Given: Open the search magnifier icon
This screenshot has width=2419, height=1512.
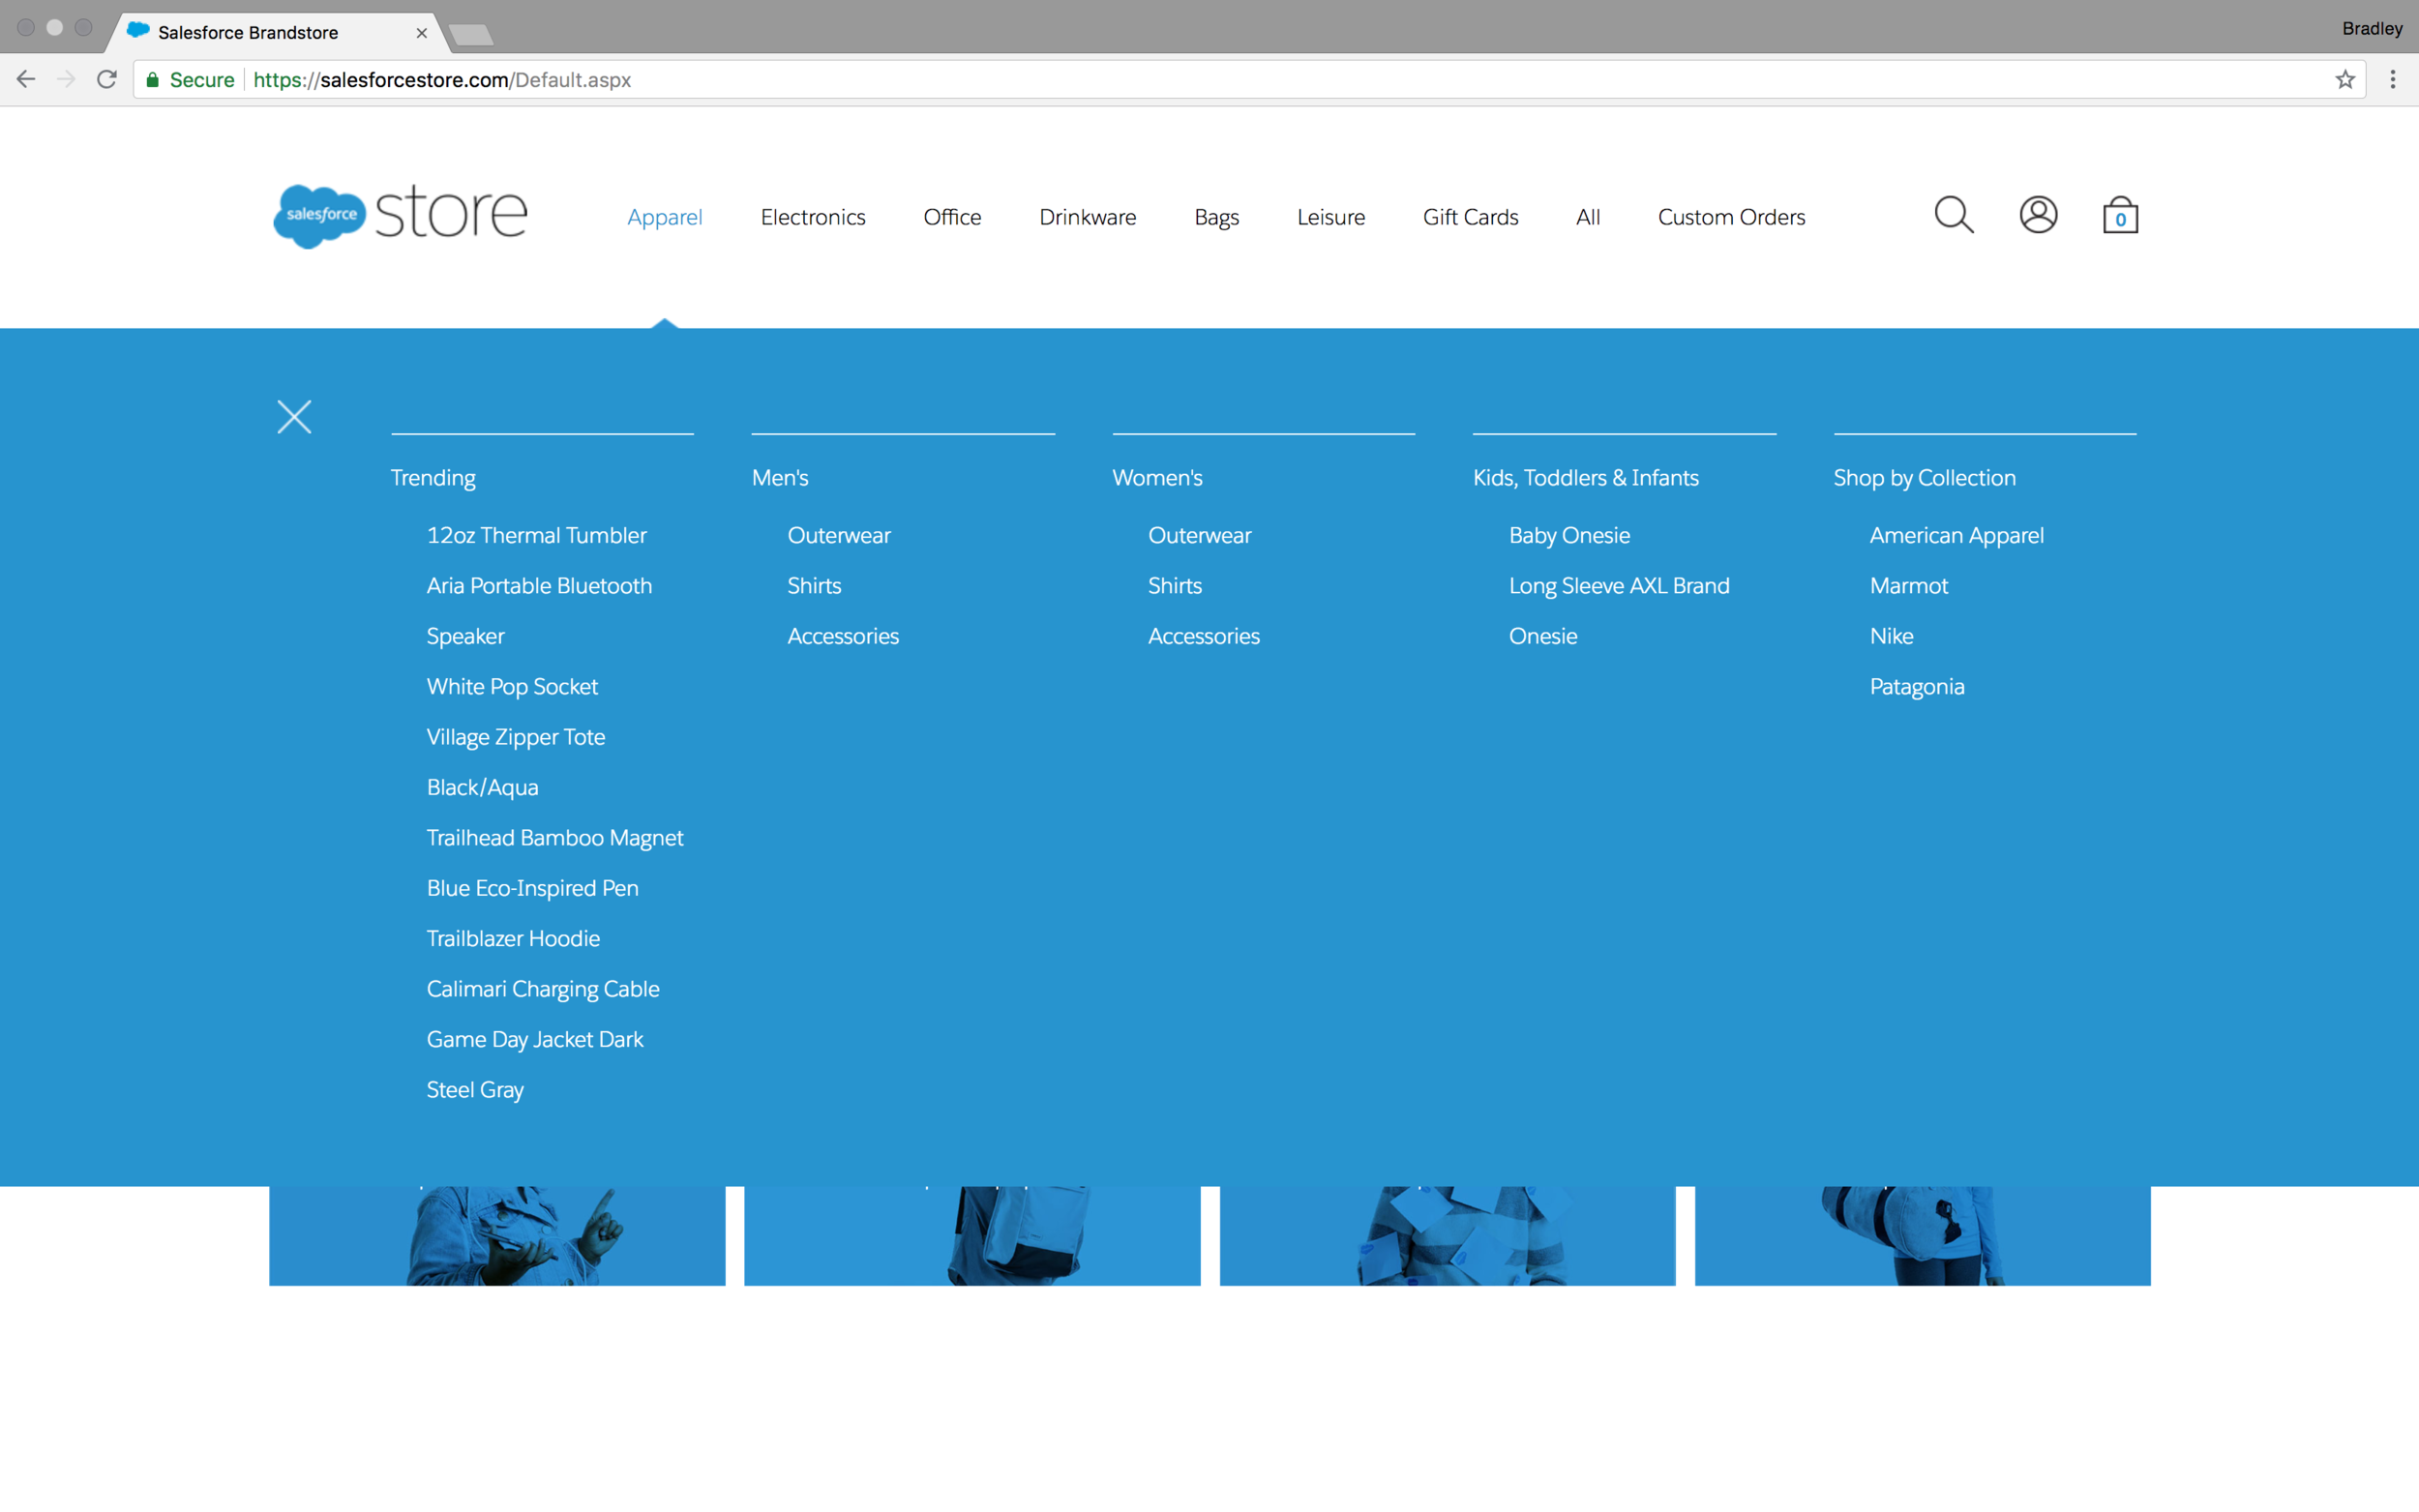Looking at the screenshot, I should [1953, 215].
